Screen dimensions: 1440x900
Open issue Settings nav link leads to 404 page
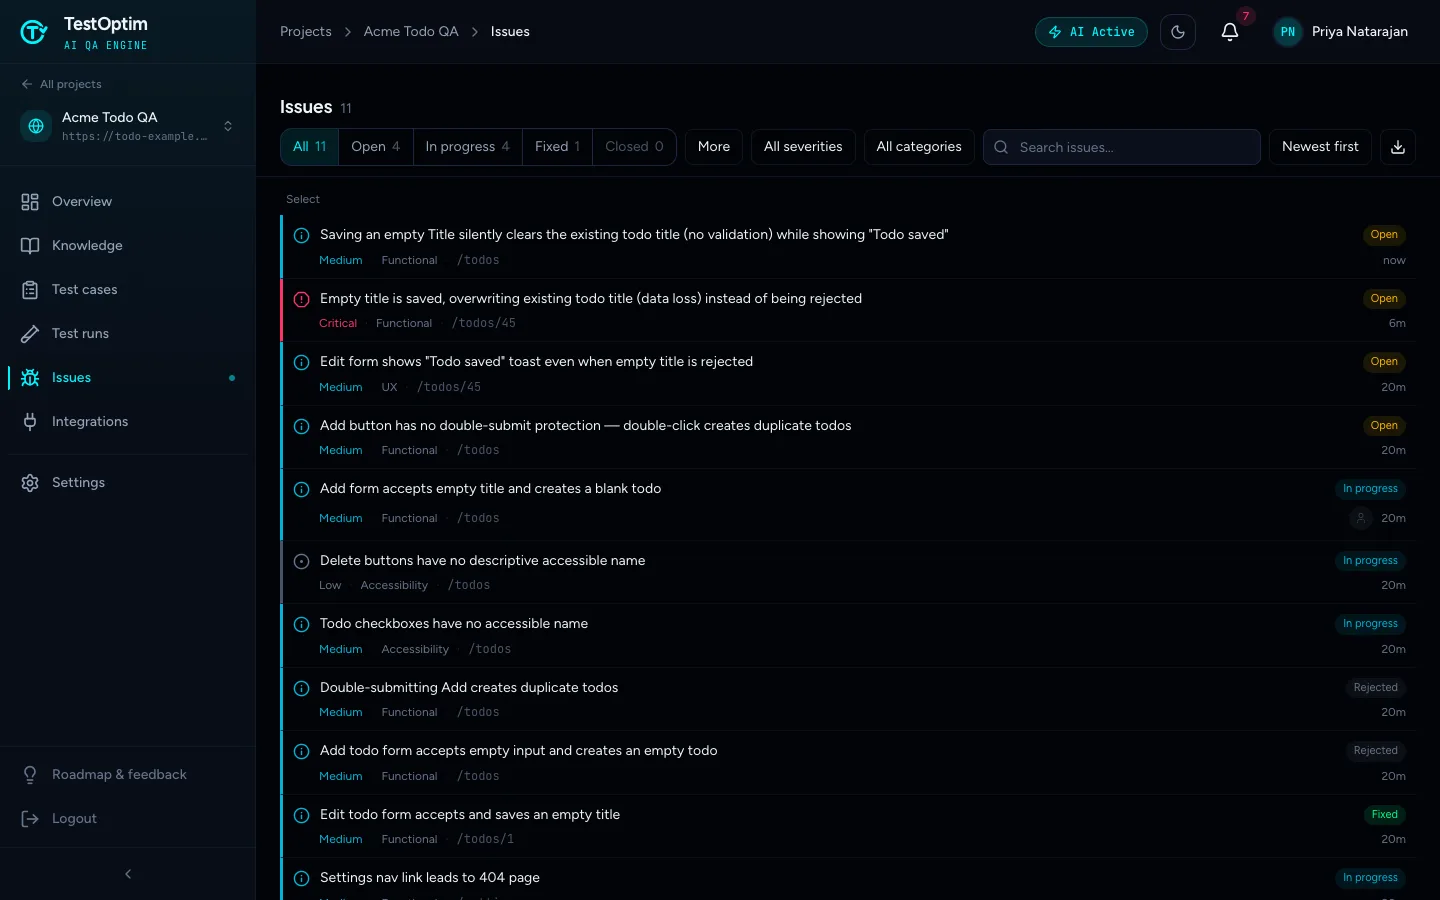tap(848, 880)
